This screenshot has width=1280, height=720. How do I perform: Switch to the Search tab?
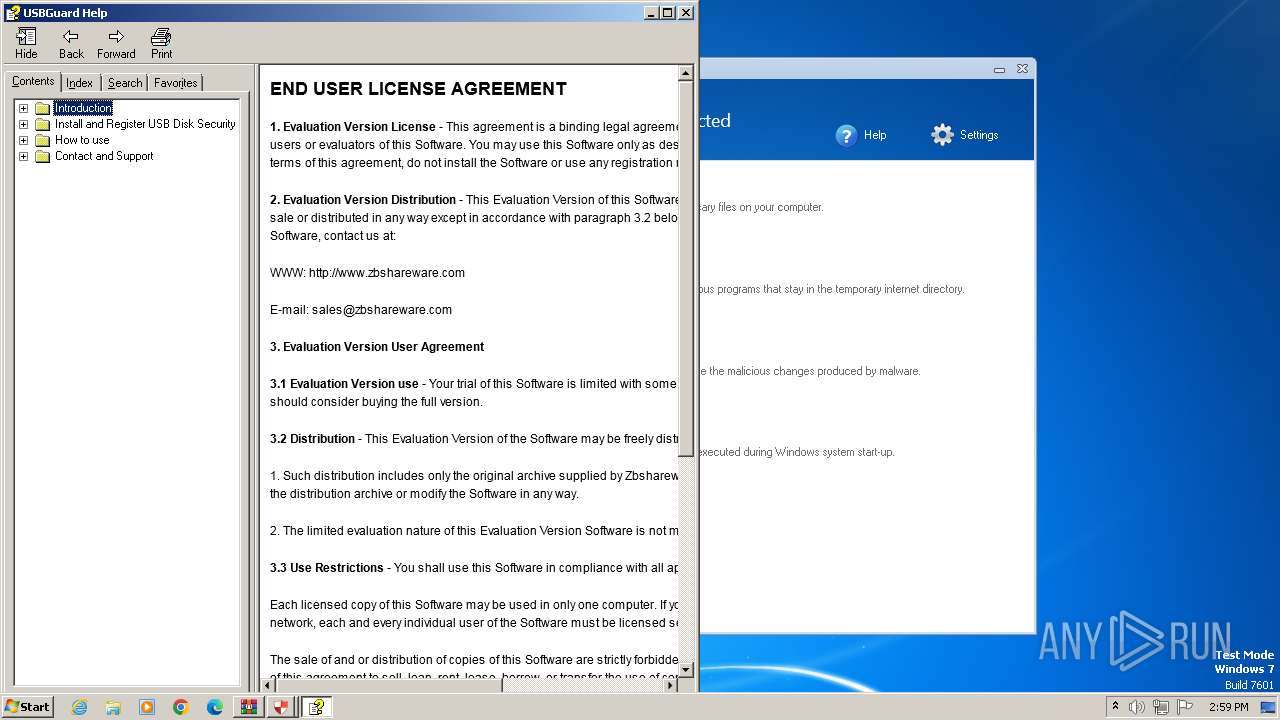(x=125, y=83)
